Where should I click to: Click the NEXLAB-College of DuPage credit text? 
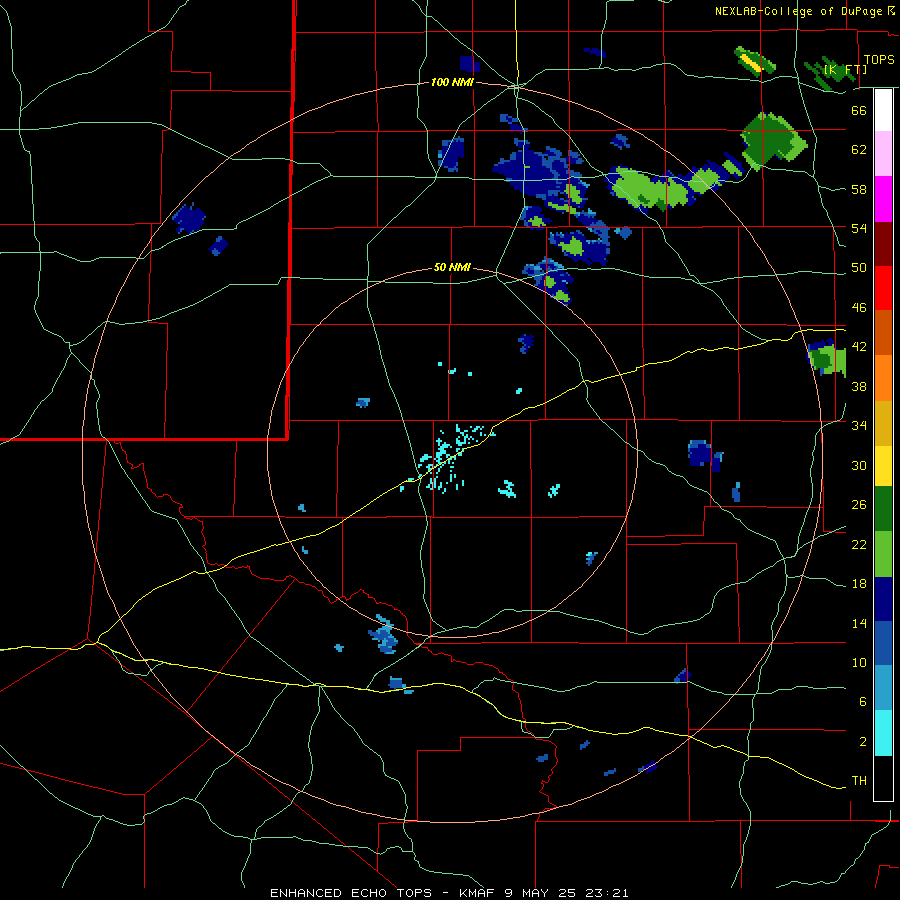coord(798,11)
